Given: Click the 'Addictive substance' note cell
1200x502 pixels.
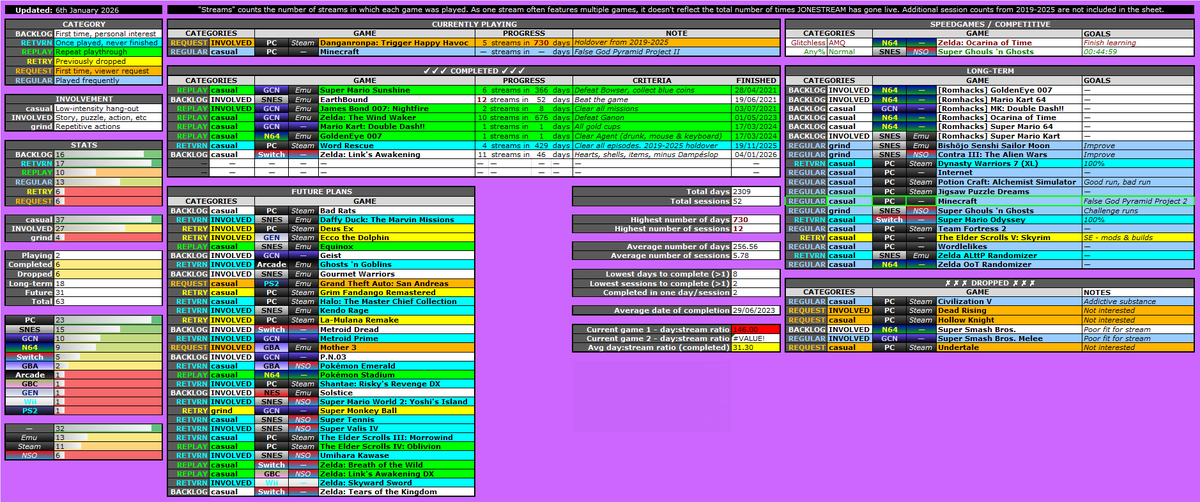Looking at the screenshot, I should [x=1137, y=301].
